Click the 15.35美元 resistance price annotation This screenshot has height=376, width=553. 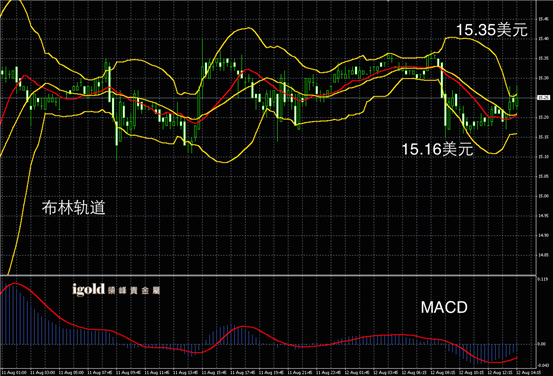pyautogui.click(x=492, y=30)
